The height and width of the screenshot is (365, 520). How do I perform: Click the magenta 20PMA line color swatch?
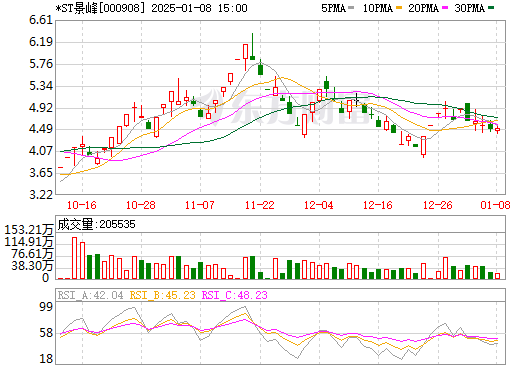point(445,8)
